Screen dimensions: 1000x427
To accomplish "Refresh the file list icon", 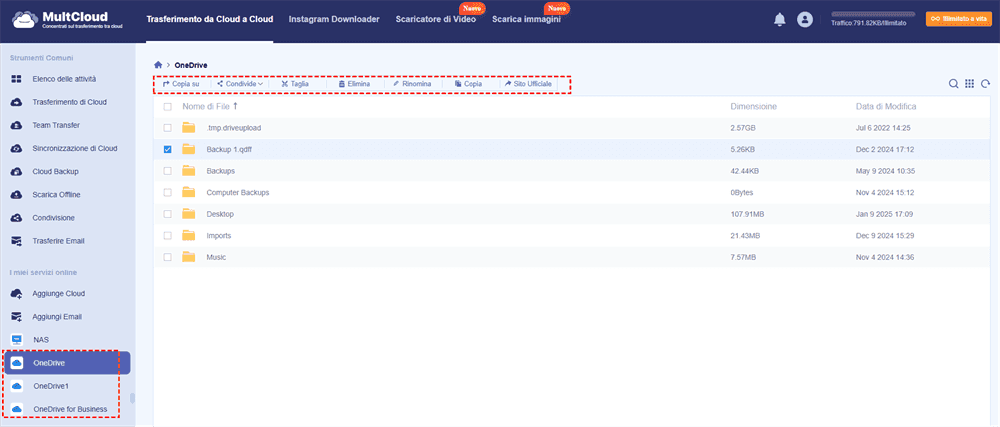I will coord(985,83).
